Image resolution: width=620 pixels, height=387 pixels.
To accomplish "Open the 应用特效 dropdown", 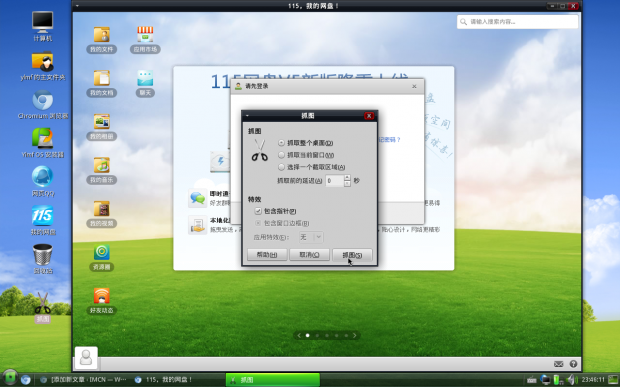I will click(x=311, y=237).
